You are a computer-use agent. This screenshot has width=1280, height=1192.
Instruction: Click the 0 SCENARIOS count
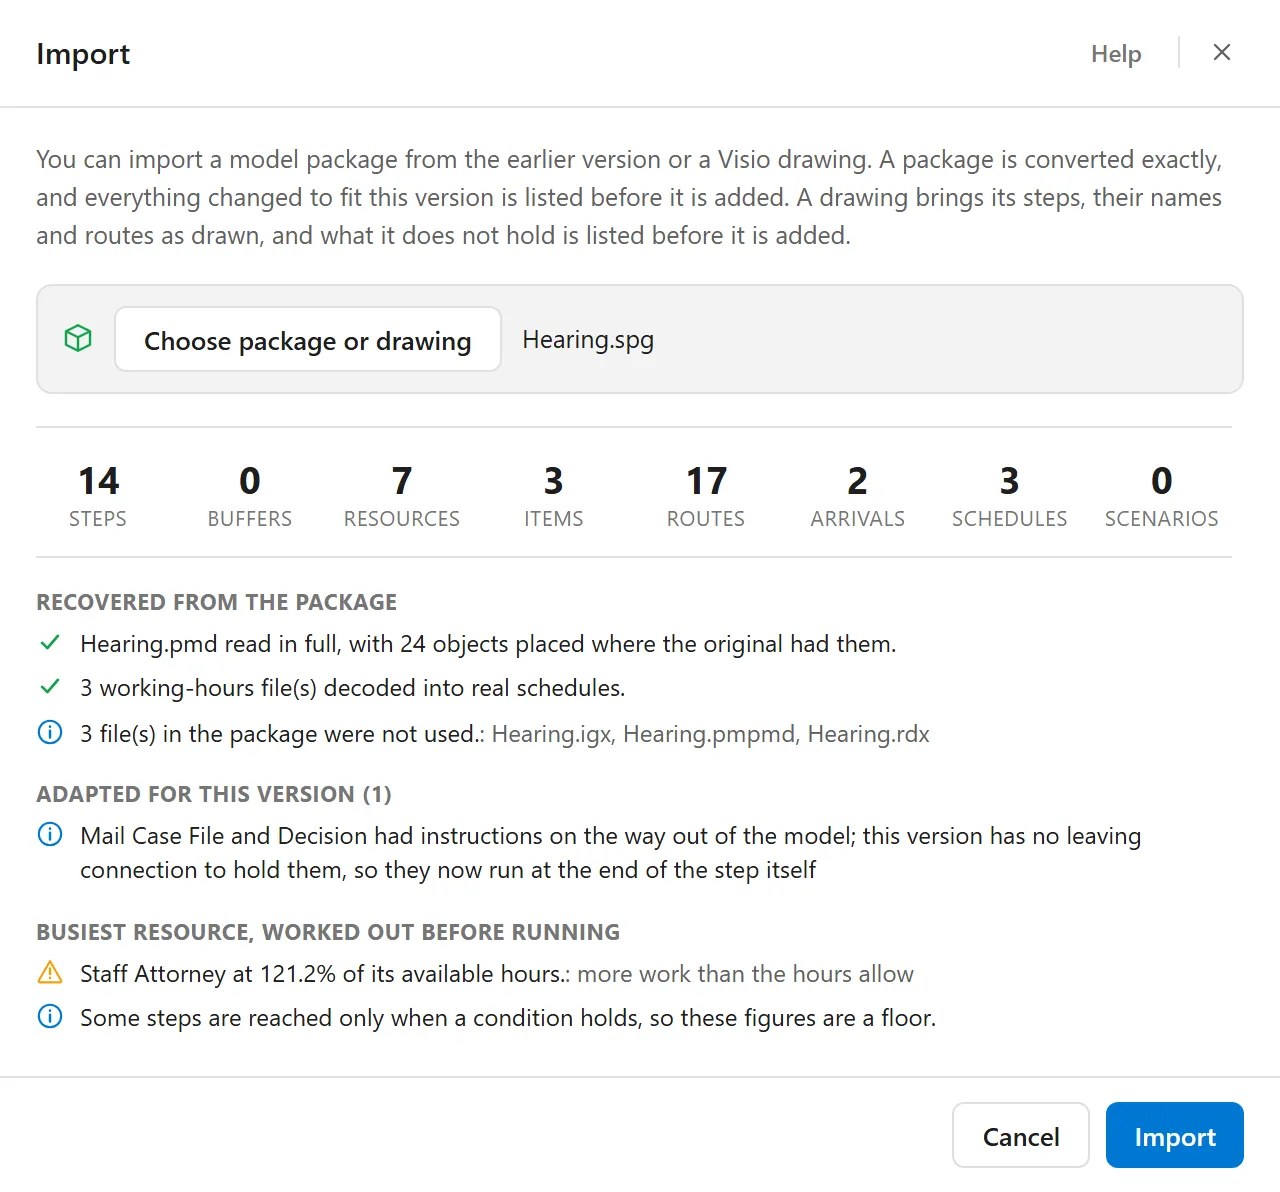tap(1162, 495)
